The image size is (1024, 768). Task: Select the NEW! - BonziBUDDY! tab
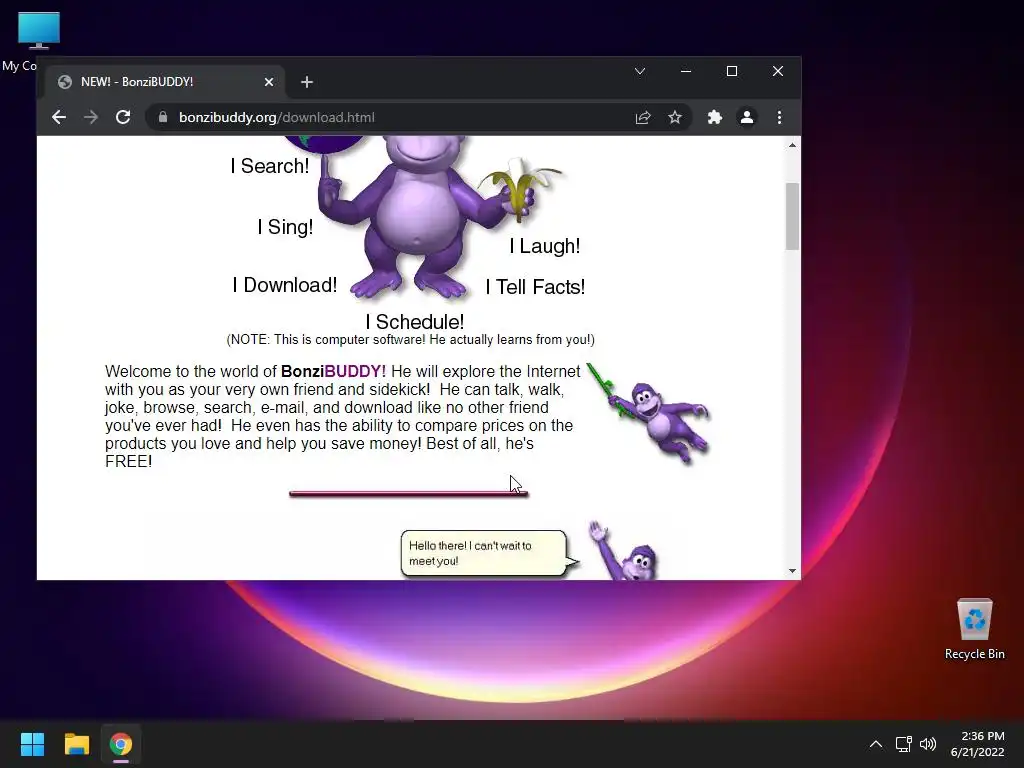pos(163,82)
